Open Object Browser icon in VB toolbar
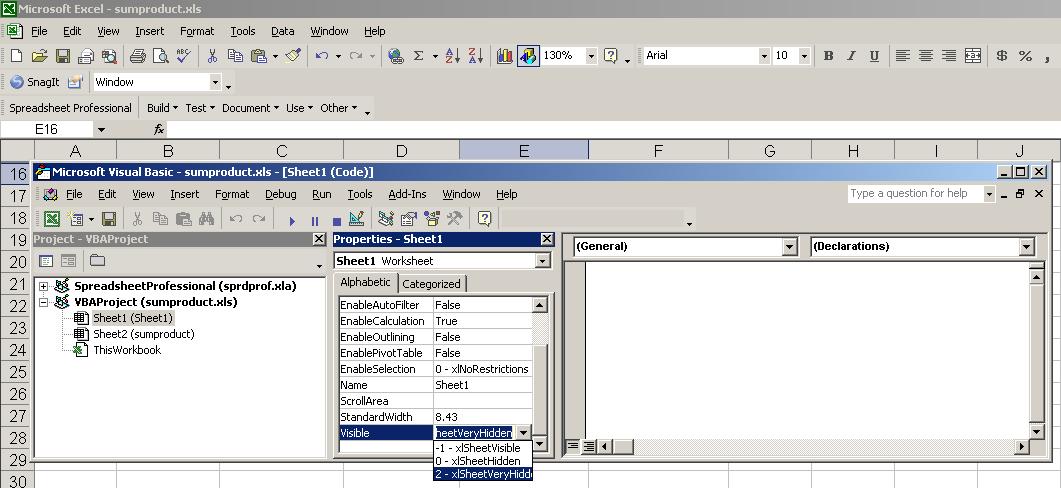 [x=432, y=219]
